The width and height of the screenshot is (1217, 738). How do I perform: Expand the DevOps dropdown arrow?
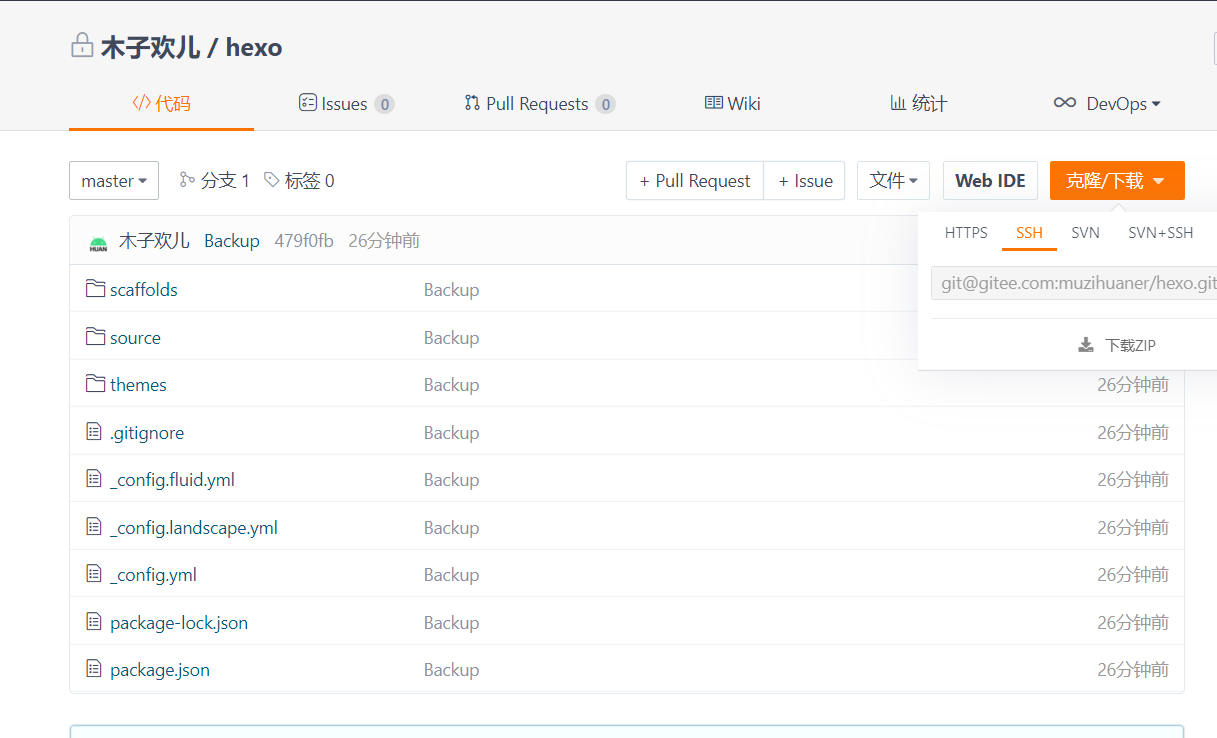(x=1156, y=104)
